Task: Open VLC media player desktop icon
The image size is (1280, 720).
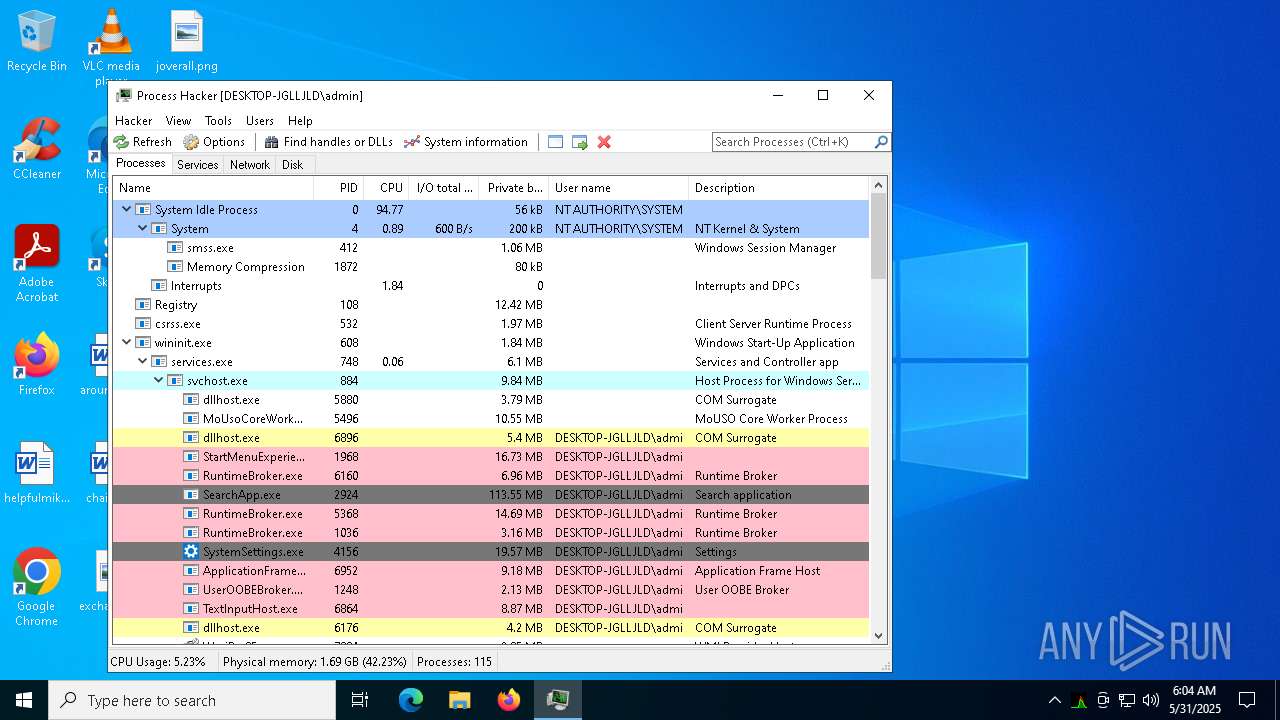Action: (x=111, y=47)
